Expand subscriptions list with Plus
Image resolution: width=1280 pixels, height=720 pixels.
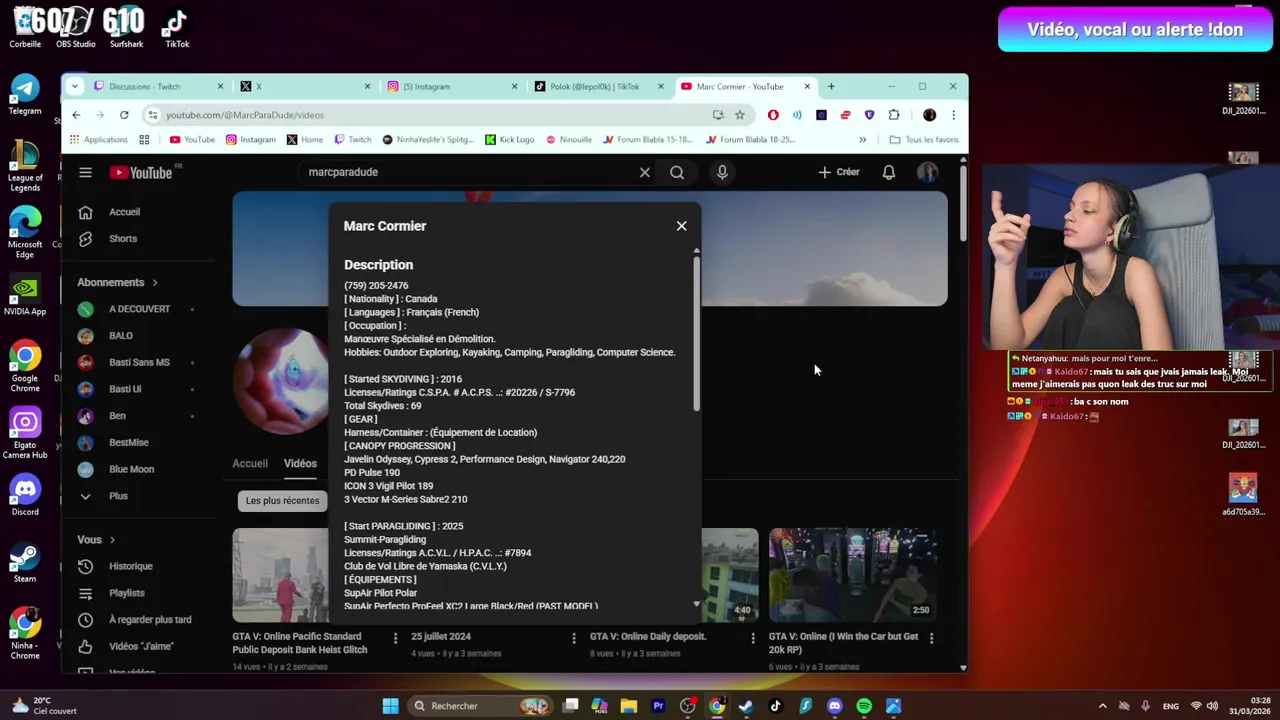117,496
